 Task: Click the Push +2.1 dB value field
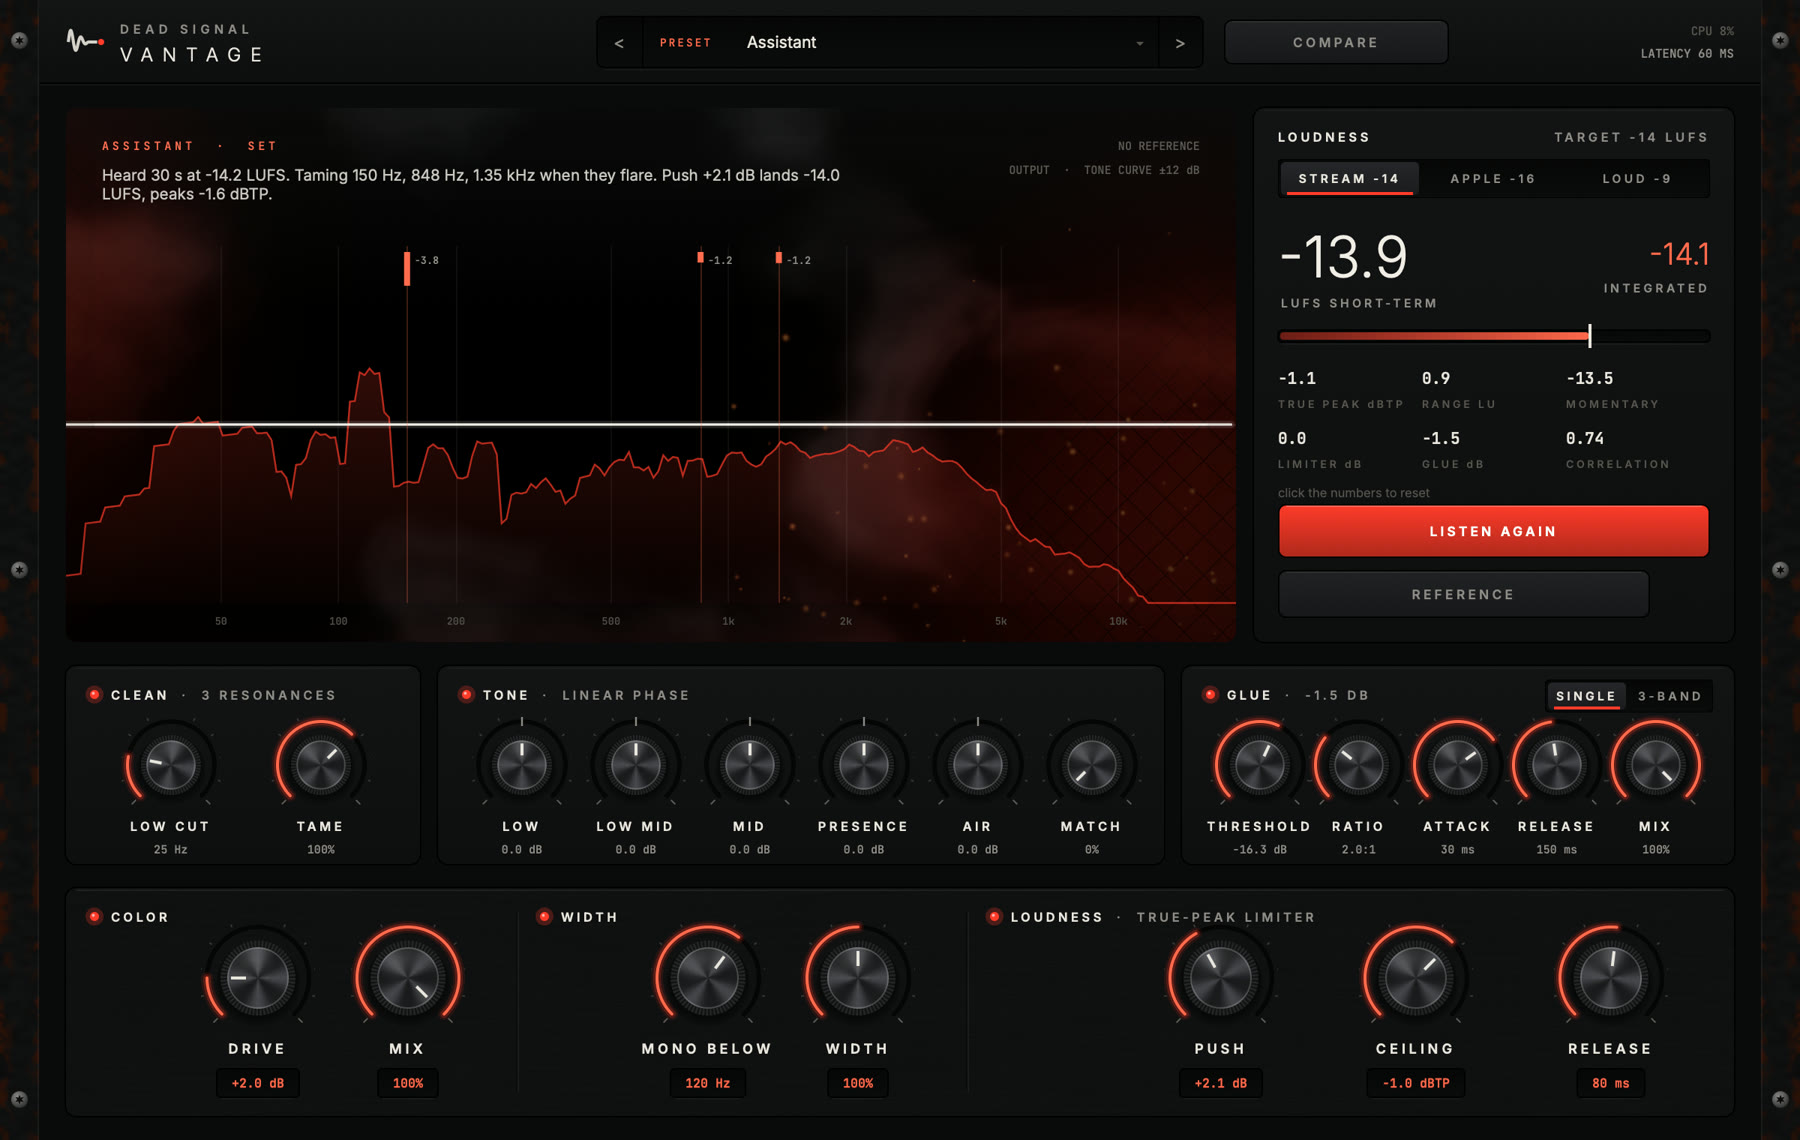tap(1220, 1083)
